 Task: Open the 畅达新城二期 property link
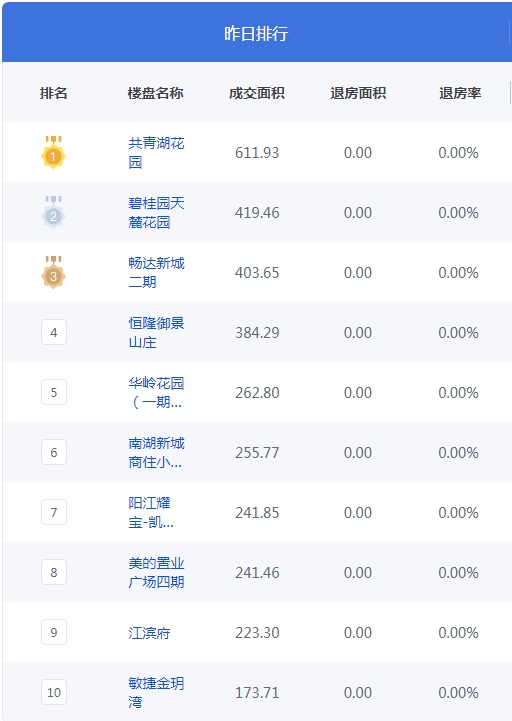click(x=156, y=272)
